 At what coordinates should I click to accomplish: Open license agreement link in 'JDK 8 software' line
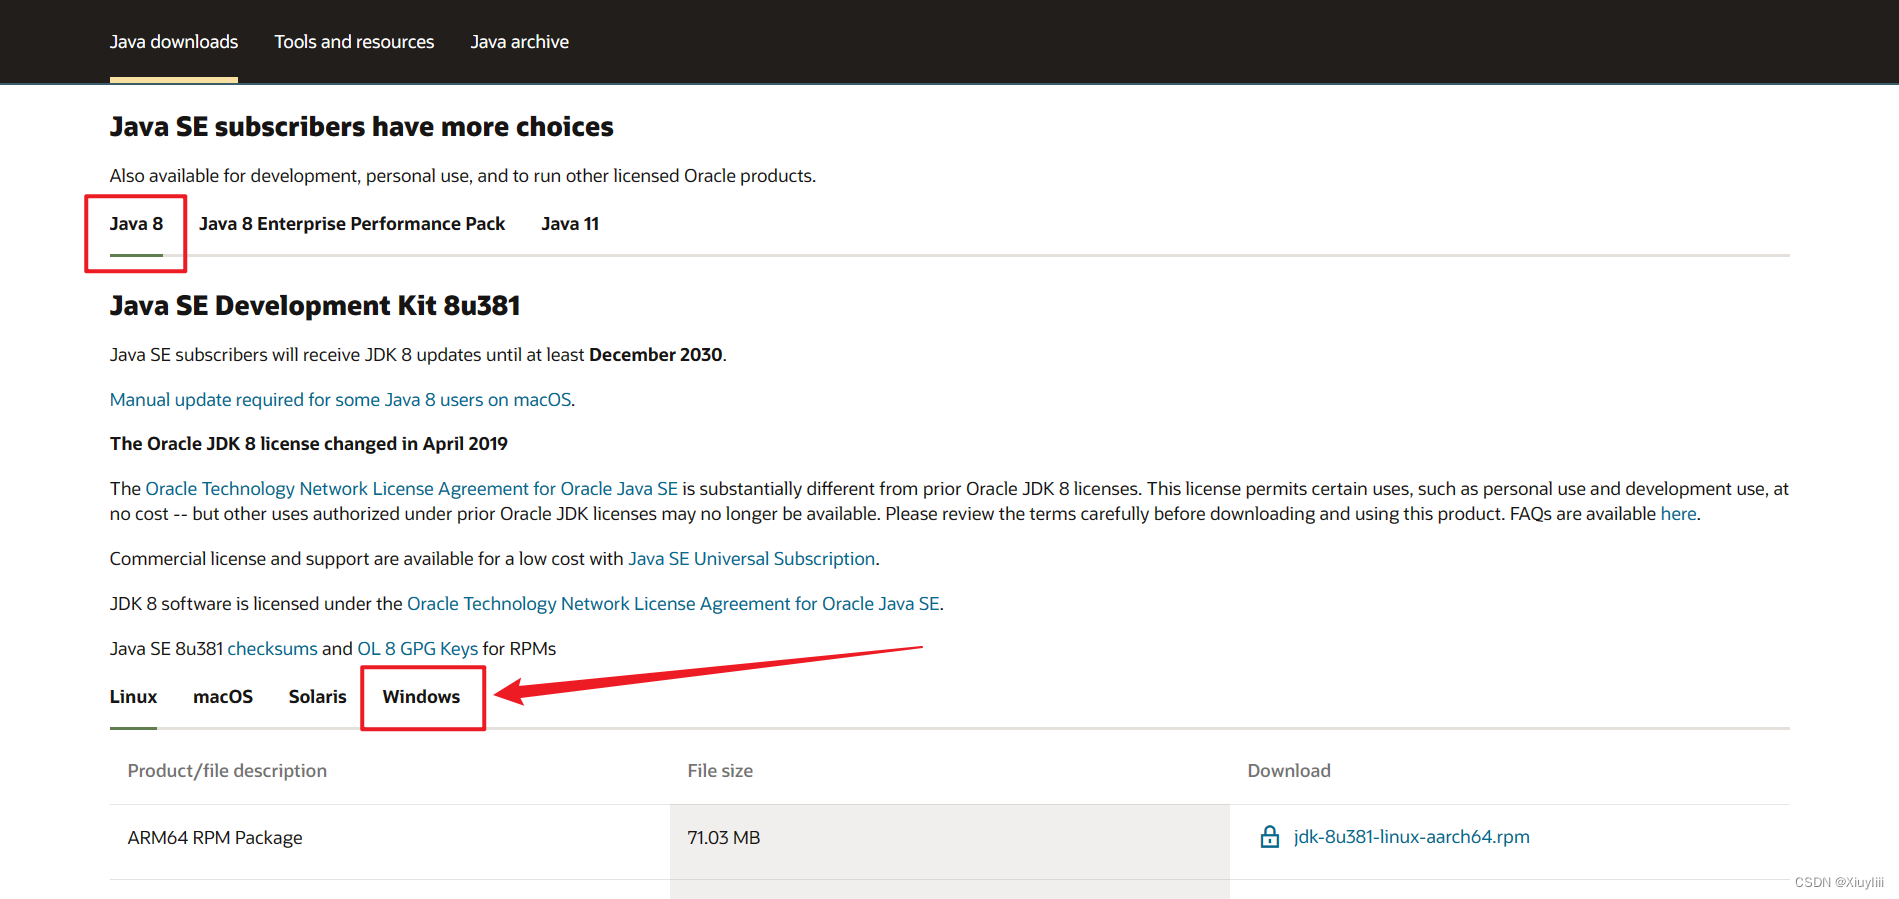point(673,604)
